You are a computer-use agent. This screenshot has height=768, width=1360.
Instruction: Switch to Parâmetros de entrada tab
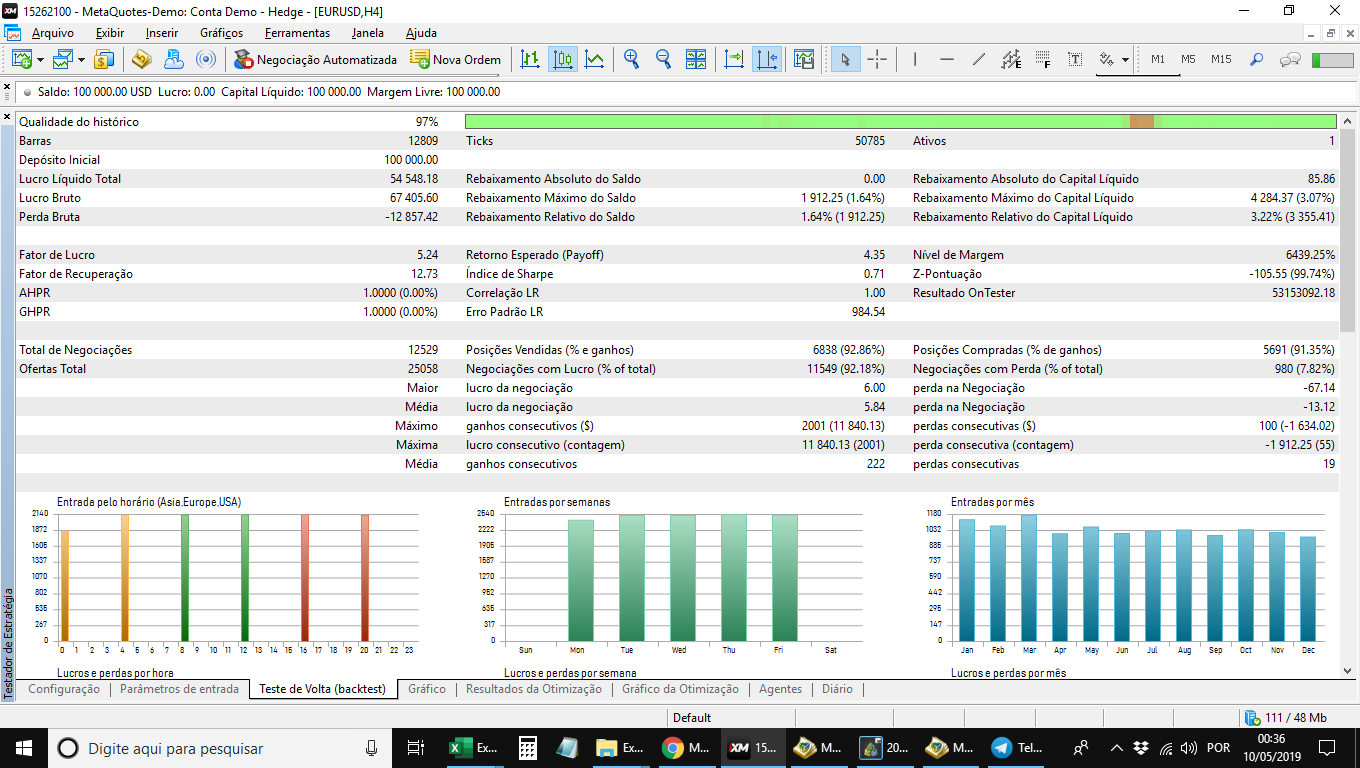click(179, 689)
